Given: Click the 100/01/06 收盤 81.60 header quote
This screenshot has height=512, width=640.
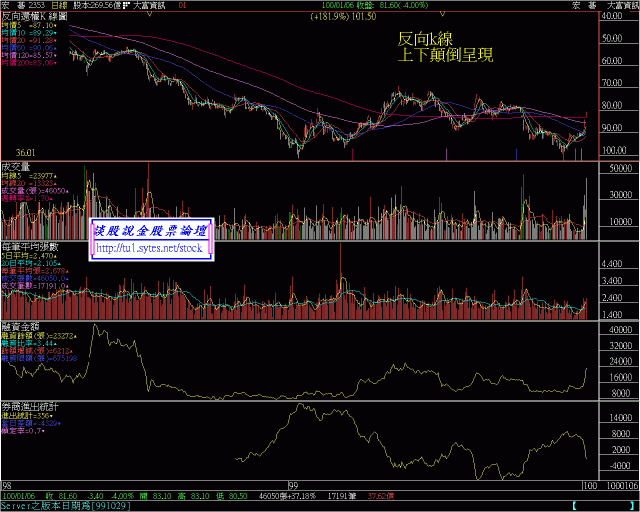Looking at the screenshot, I should click(375, 5).
